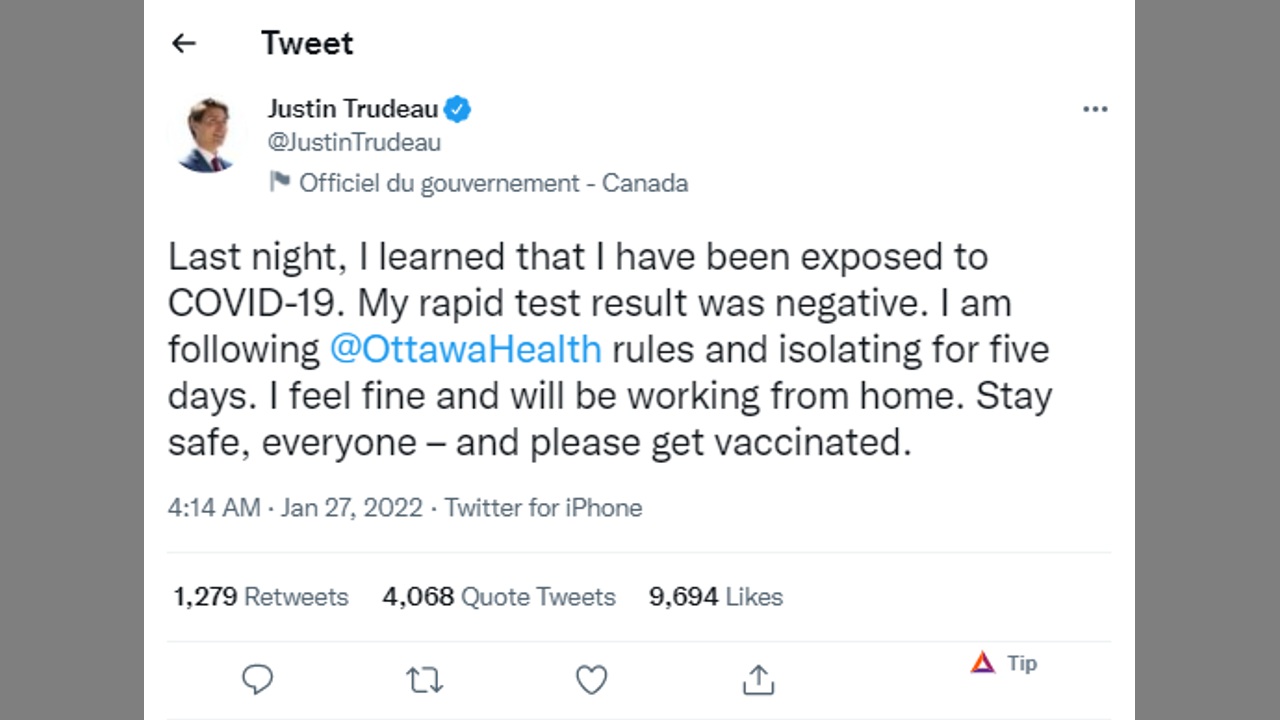
Task: Click the Justin Trudeau display name
Action: (353, 109)
